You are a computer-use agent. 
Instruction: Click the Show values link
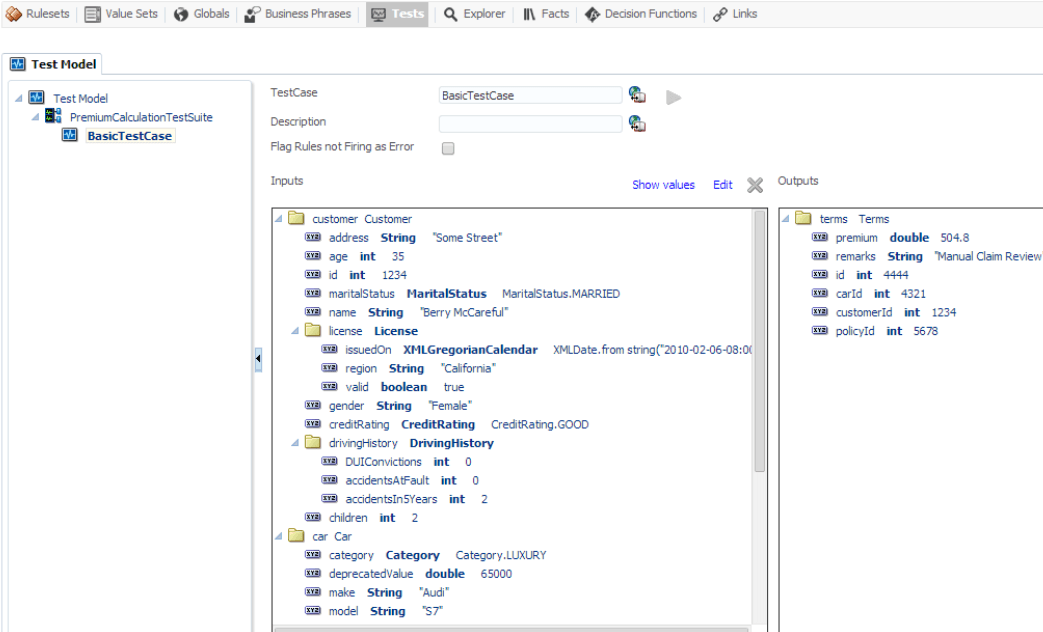click(663, 185)
